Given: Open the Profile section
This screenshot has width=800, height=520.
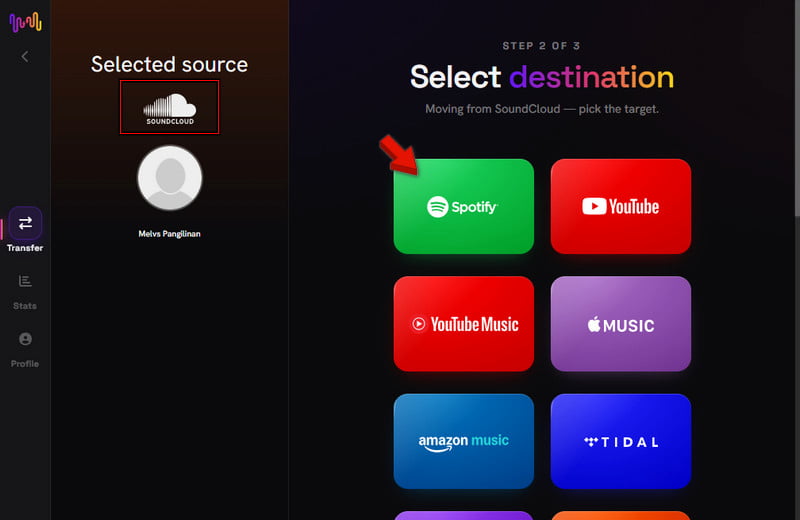Looking at the screenshot, I should 25,350.
